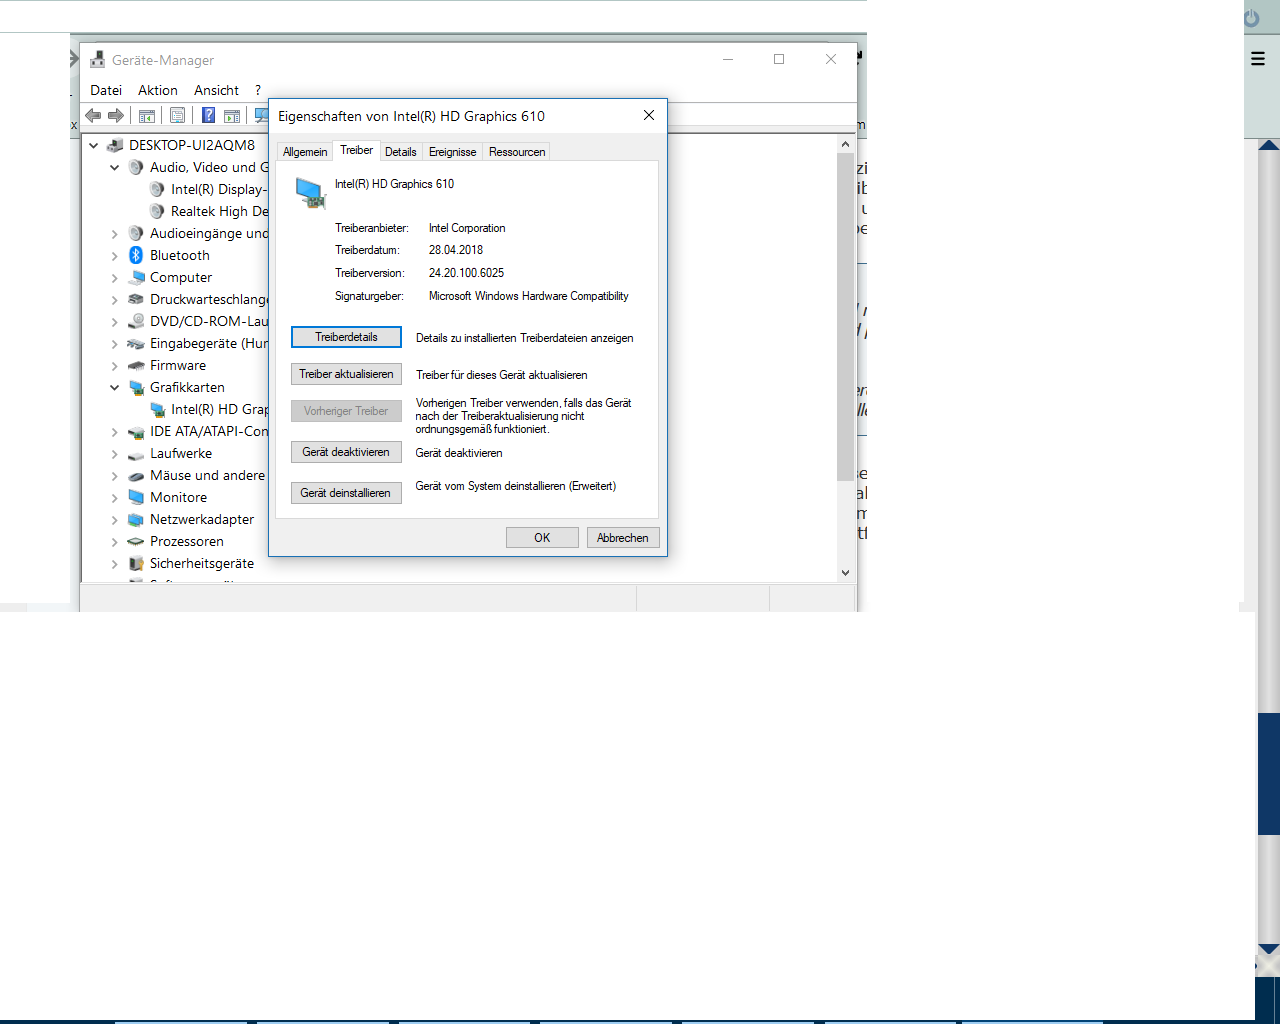Click the device tree scrollbar up arrow
1280x1024 pixels.
pos(845,144)
